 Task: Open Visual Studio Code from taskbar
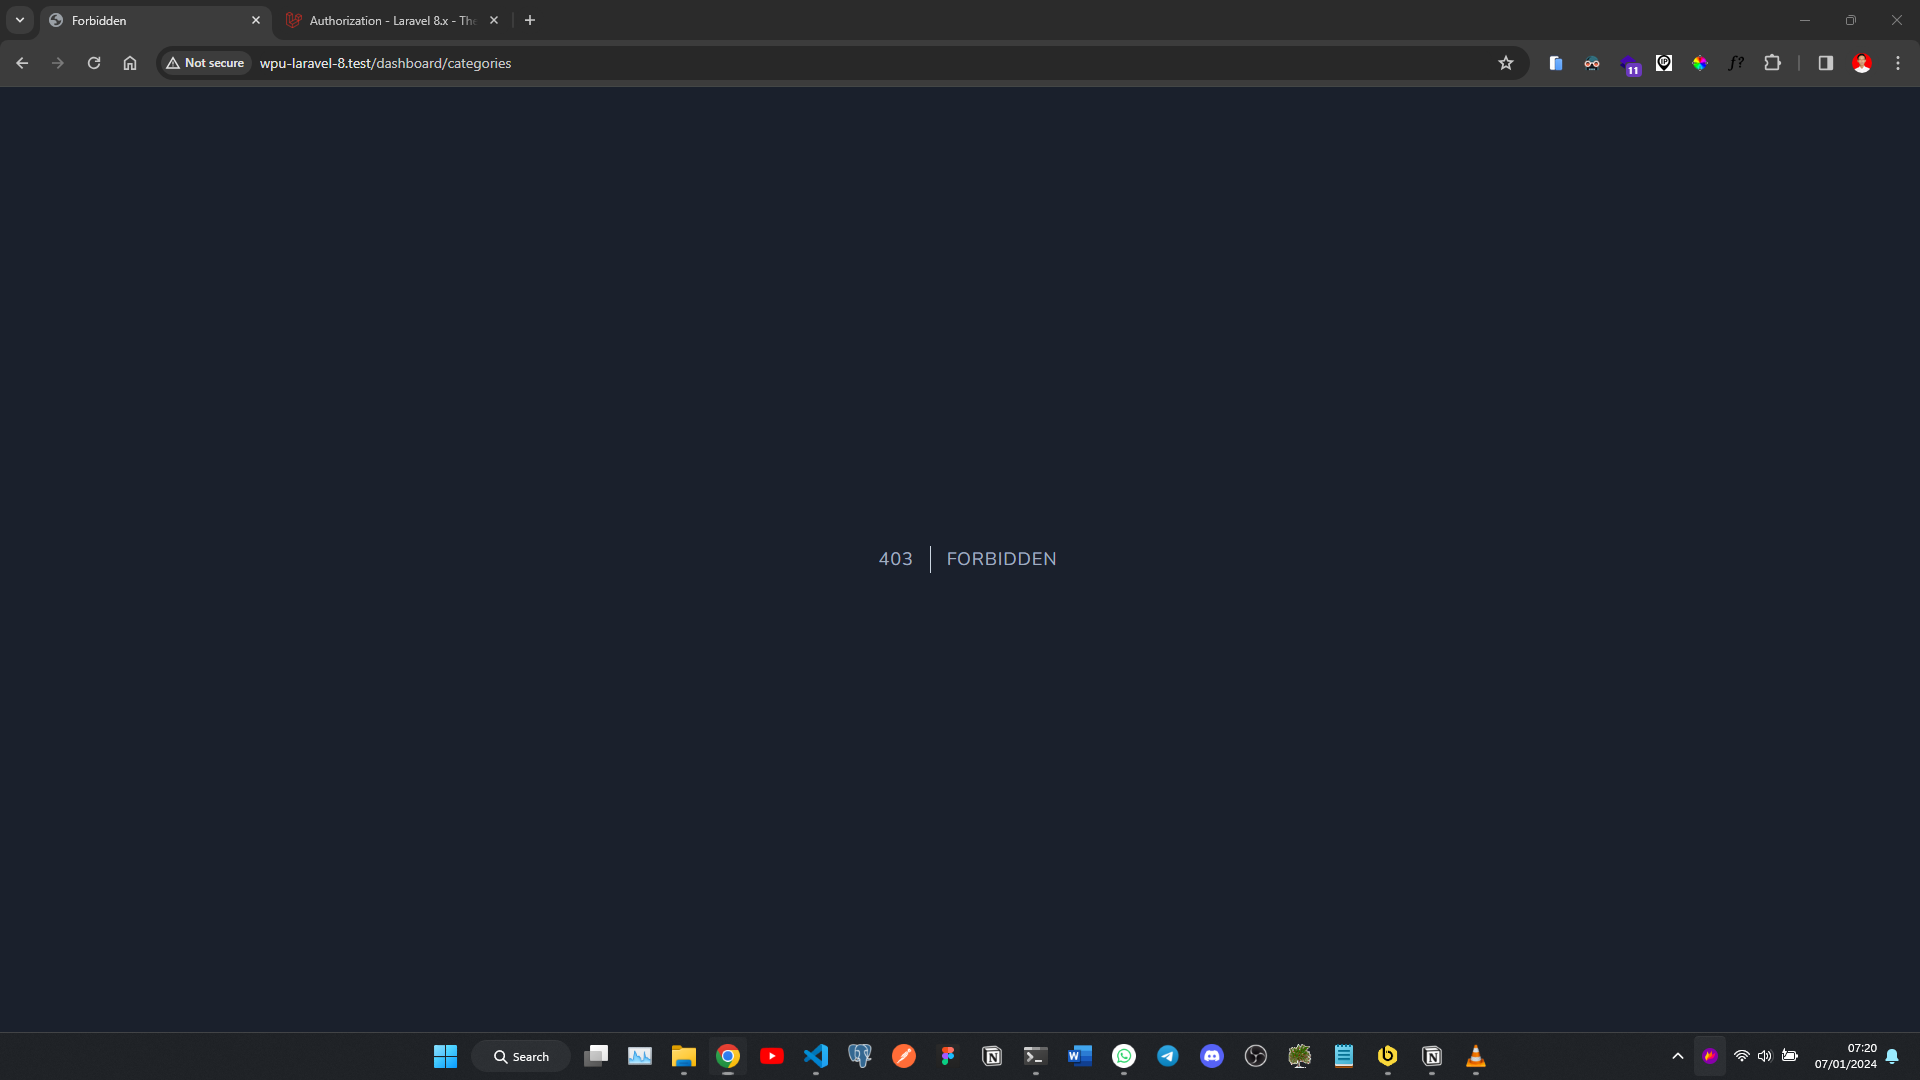tap(816, 1056)
